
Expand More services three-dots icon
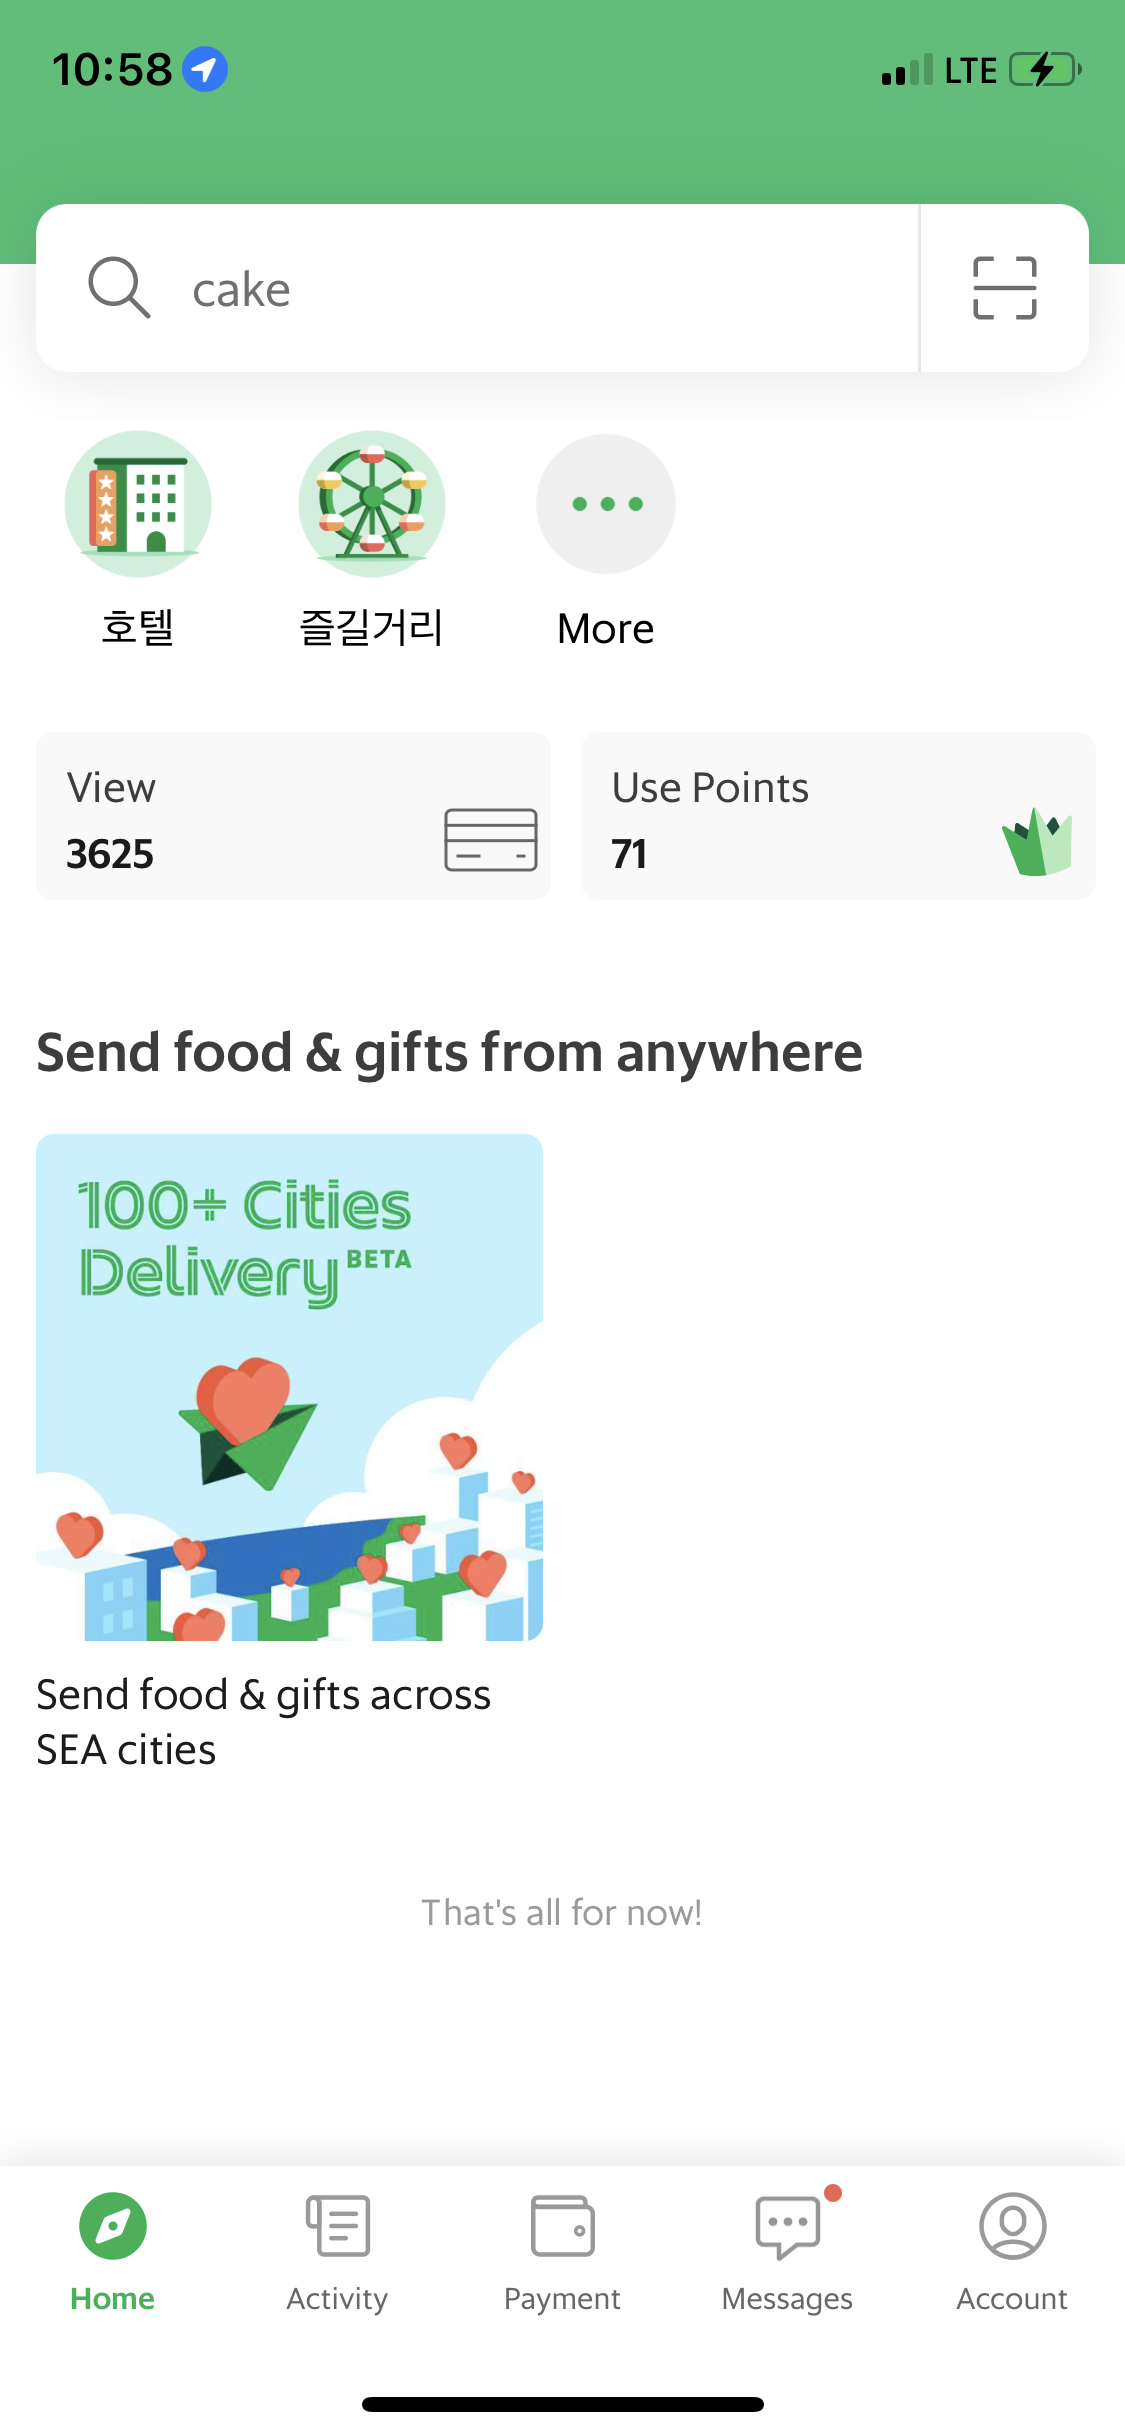point(606,504)
